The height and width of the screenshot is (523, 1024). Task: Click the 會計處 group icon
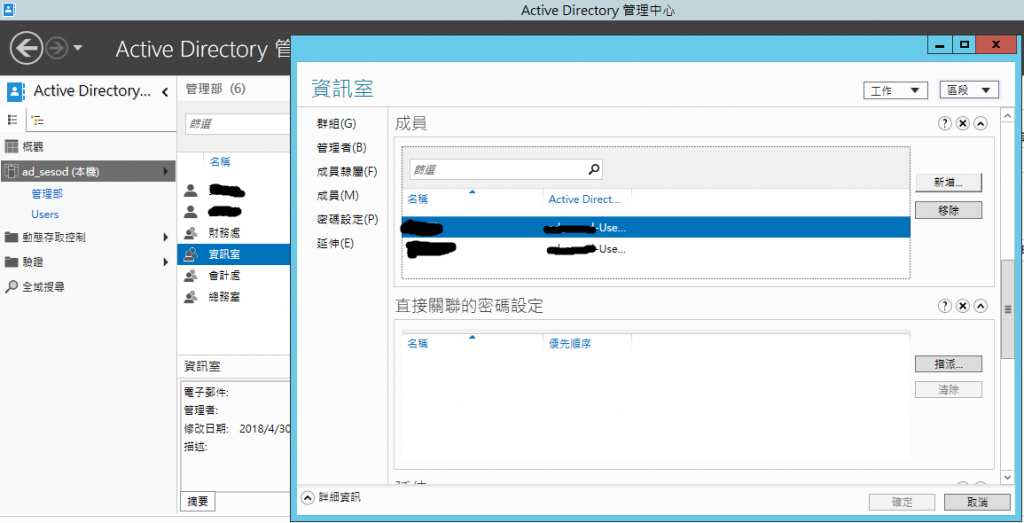click(191, 276)
